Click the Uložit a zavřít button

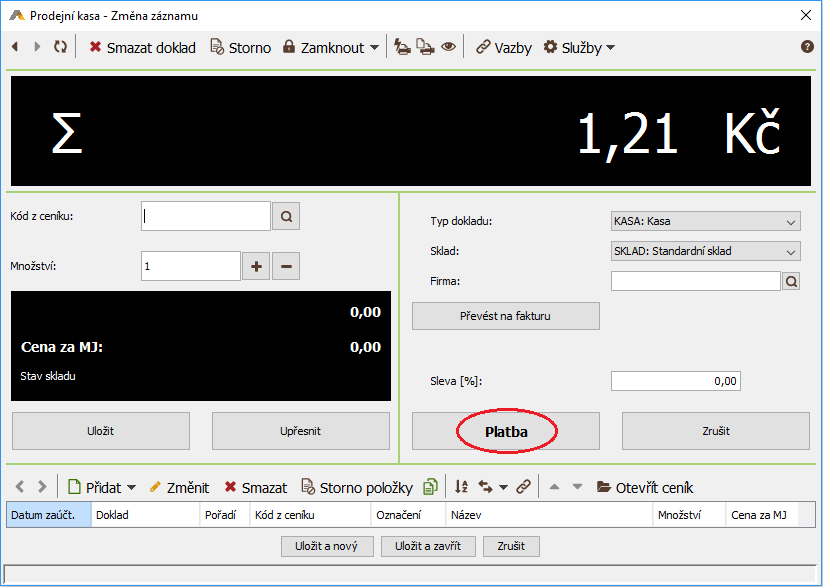tap(428, 546)
